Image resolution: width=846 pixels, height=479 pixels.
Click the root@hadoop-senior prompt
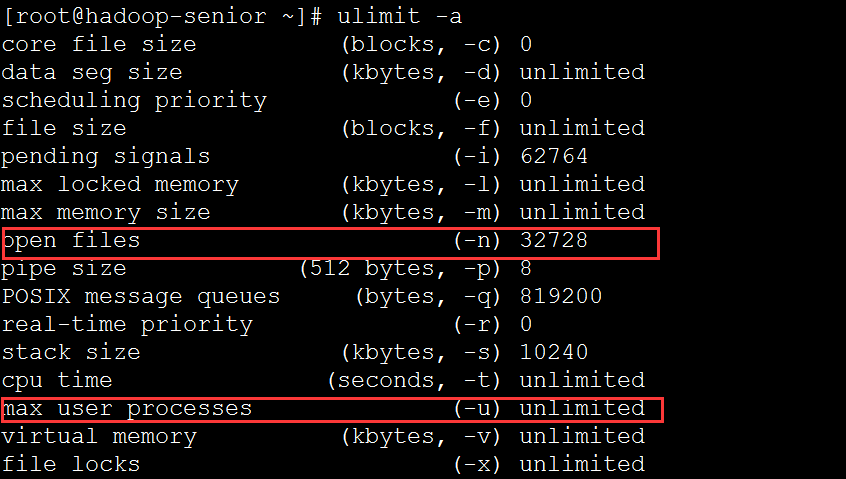pyautogui.click(x=162, y=16)
